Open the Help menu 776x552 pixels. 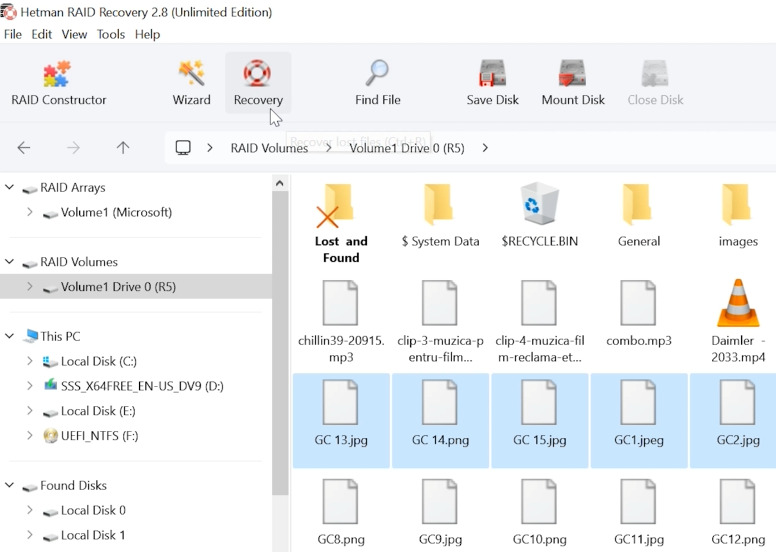147,34
